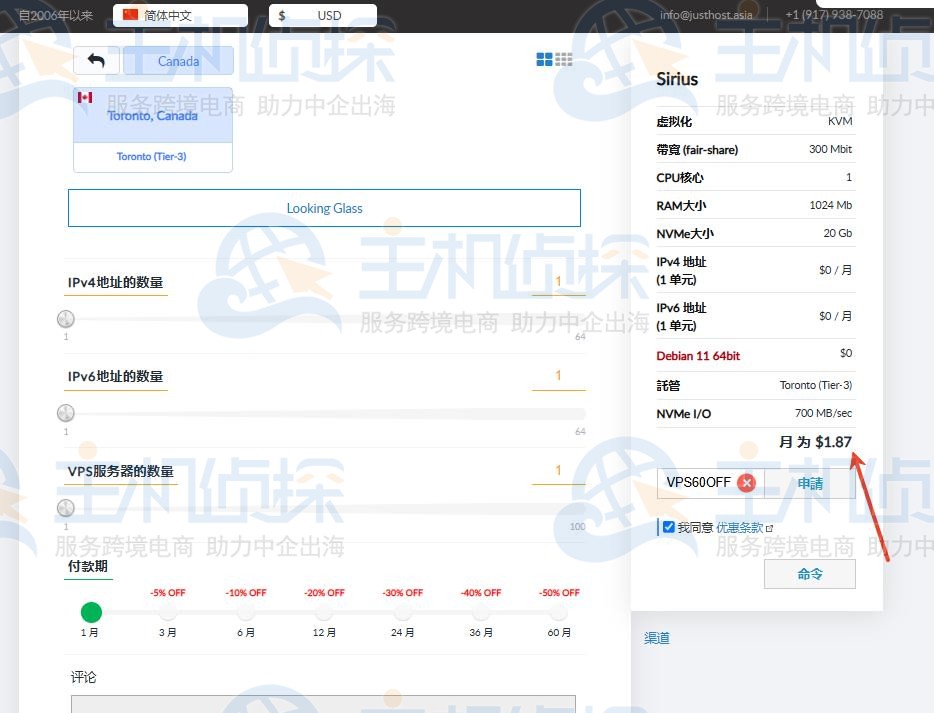The image size is (934, 713).
Task: Select the Canada country tab
Action: 178,61
